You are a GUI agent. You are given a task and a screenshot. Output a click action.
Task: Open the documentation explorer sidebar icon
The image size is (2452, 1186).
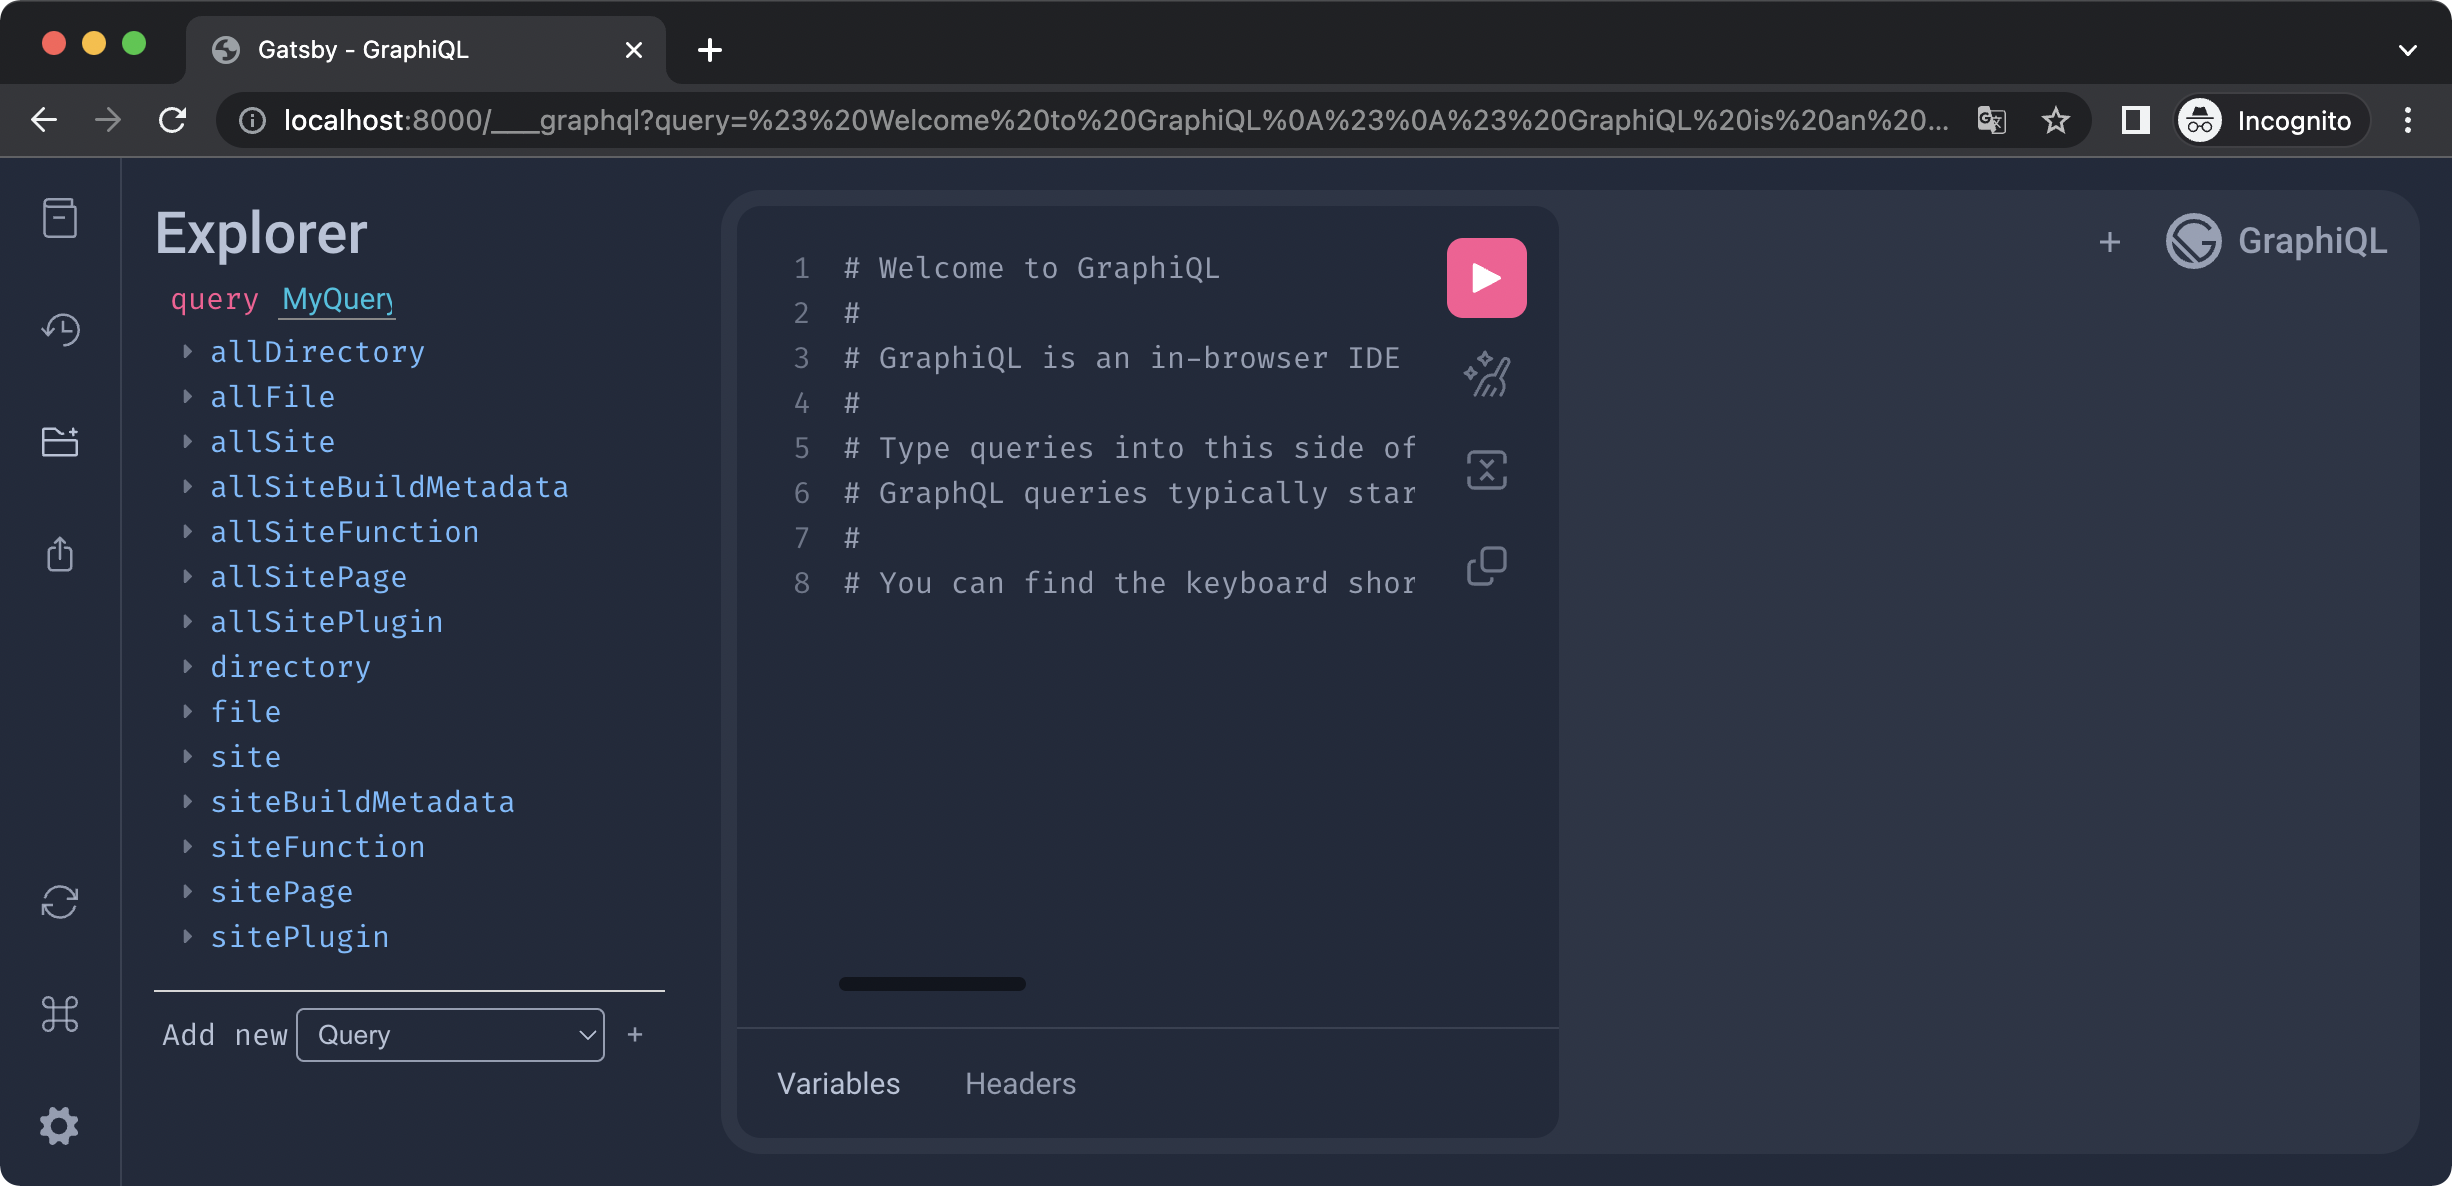point(60,218)
